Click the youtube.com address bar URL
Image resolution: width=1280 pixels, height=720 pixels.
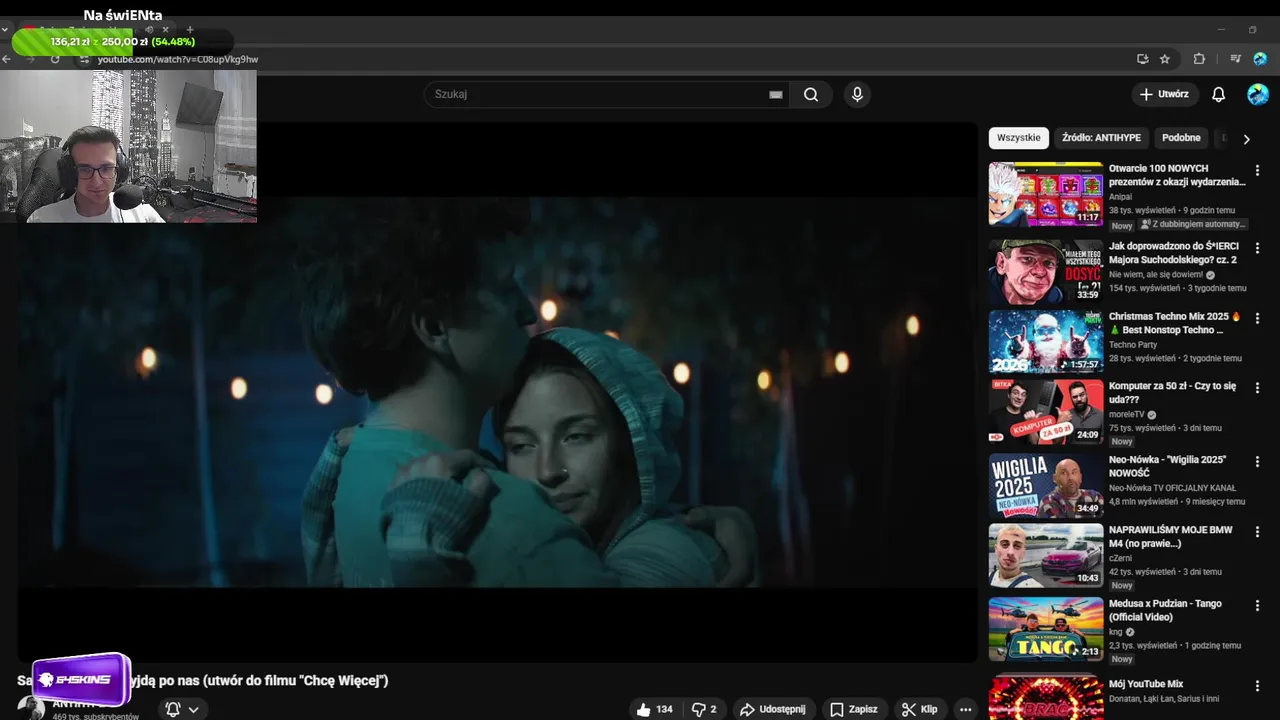click(x=178, y=59)
